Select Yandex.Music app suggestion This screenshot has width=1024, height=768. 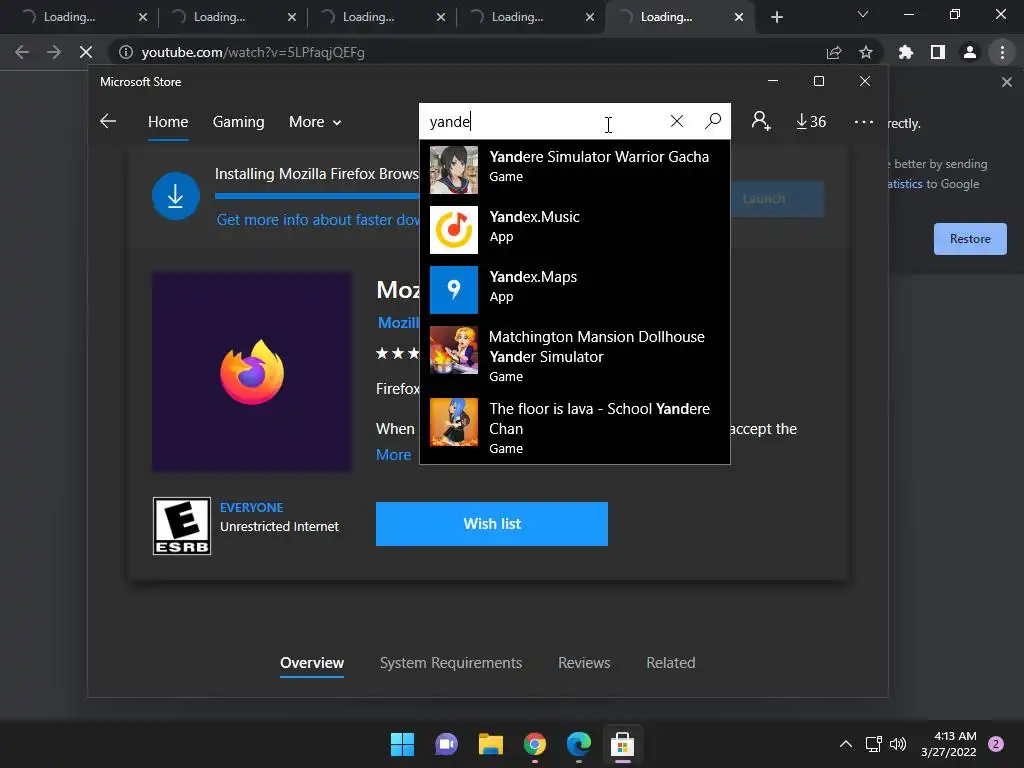(575, 229)
